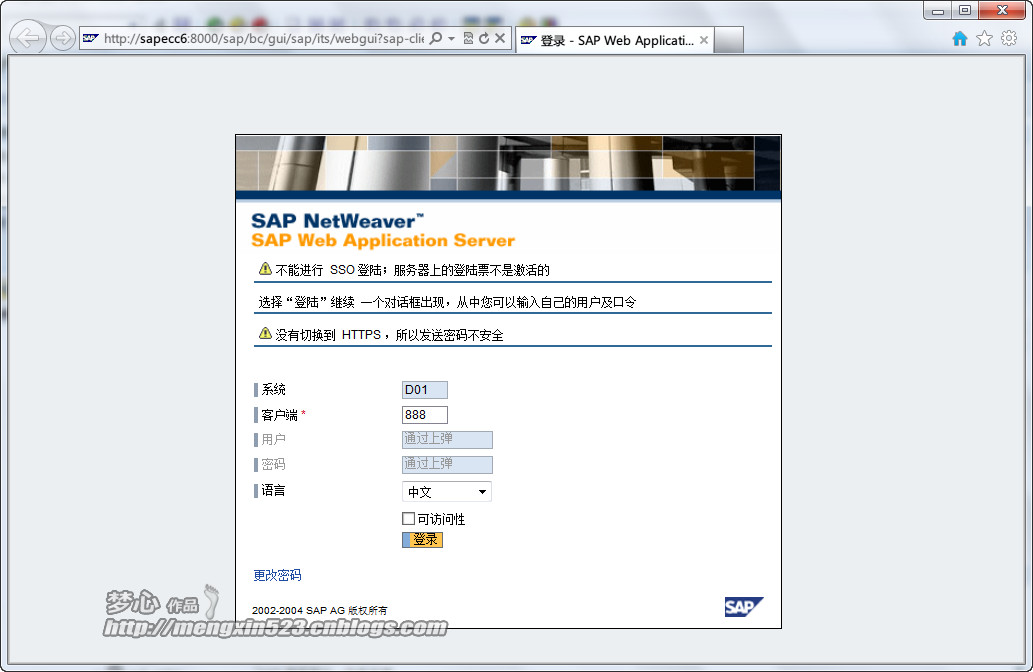Open the 更改密码 link
This screenshot has width=1033, height=672.
click(x=277, y=575)
